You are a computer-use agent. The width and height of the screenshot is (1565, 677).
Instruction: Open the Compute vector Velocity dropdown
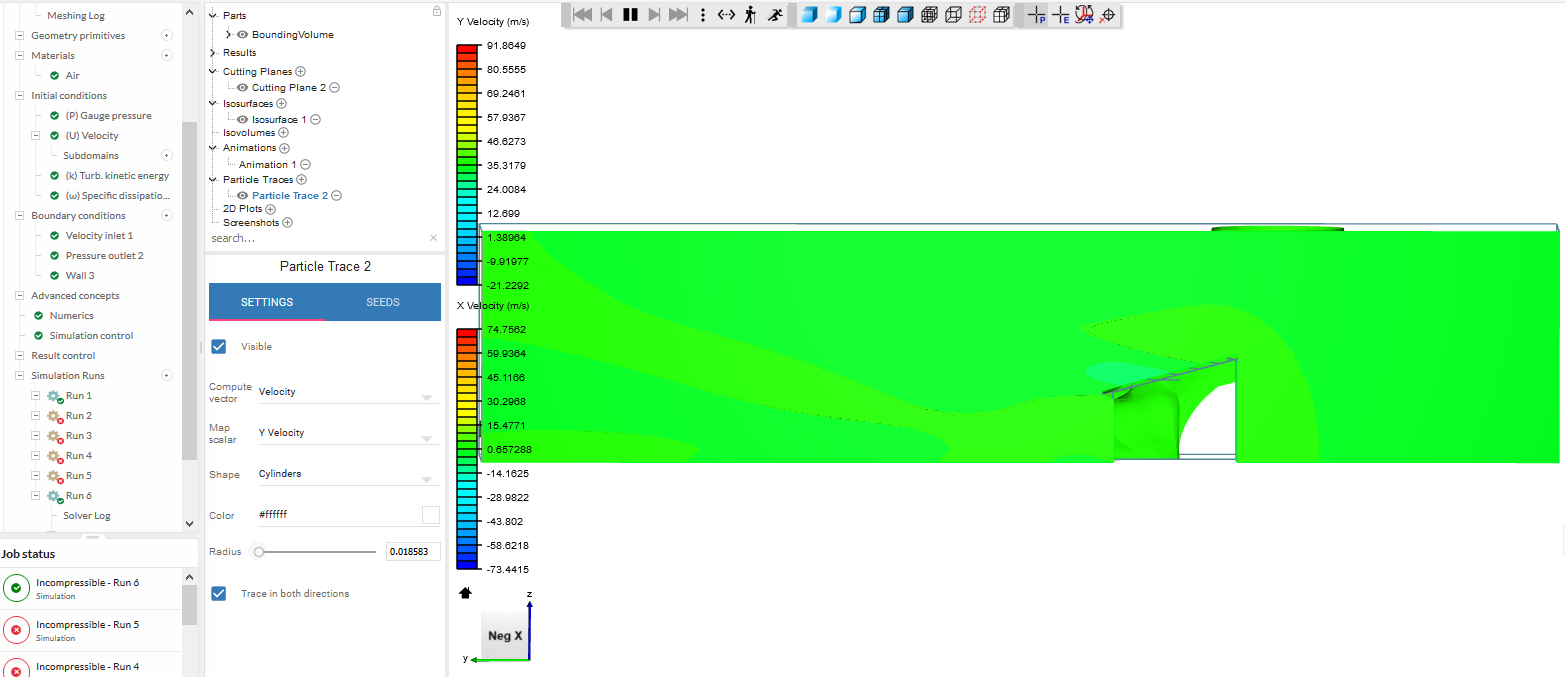pos(348,392)
